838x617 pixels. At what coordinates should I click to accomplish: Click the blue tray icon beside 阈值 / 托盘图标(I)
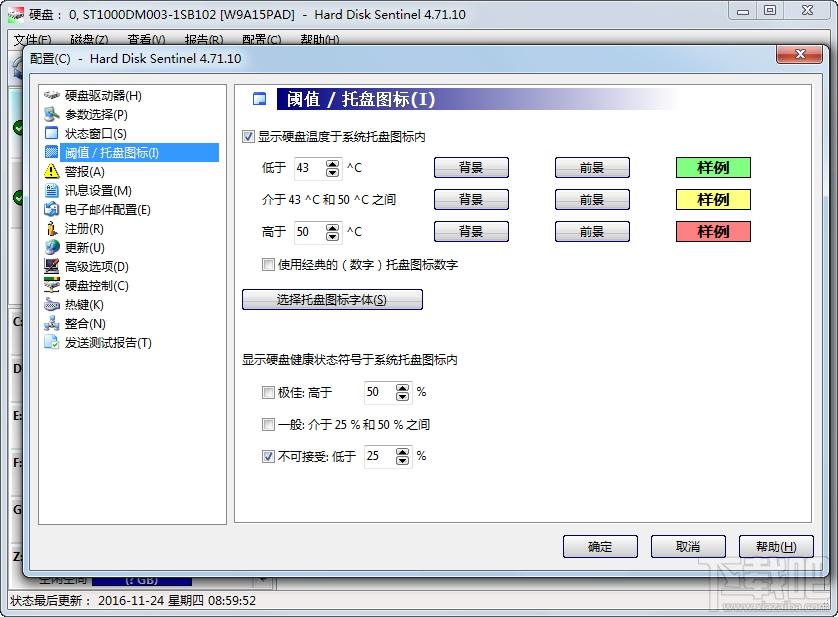point(52,152)
